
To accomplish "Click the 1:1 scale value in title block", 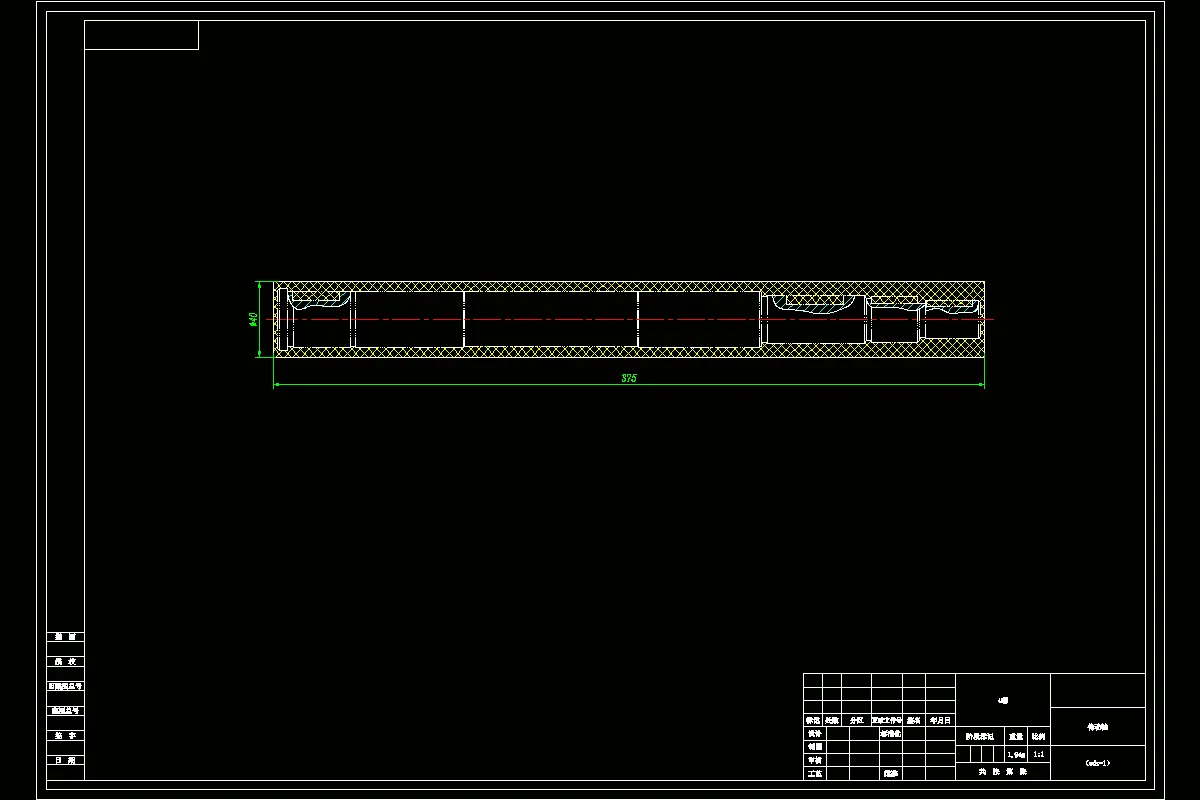I will [x=1039, y=754].
